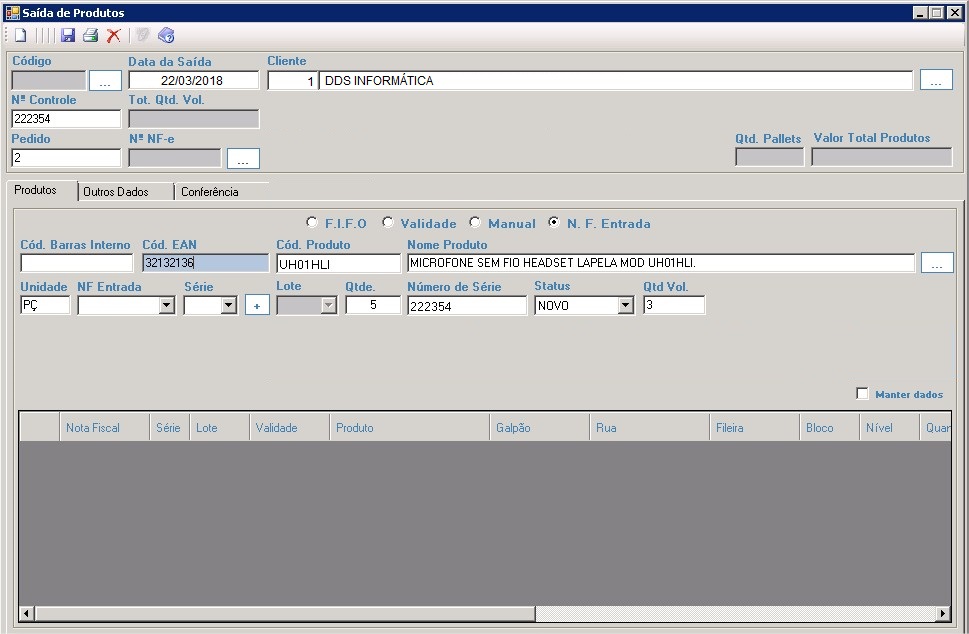The height and width of the screenshot is (634, 969).
Task: Open product search ellipsis next to Nome Produto
Action: tap(936, 264)
